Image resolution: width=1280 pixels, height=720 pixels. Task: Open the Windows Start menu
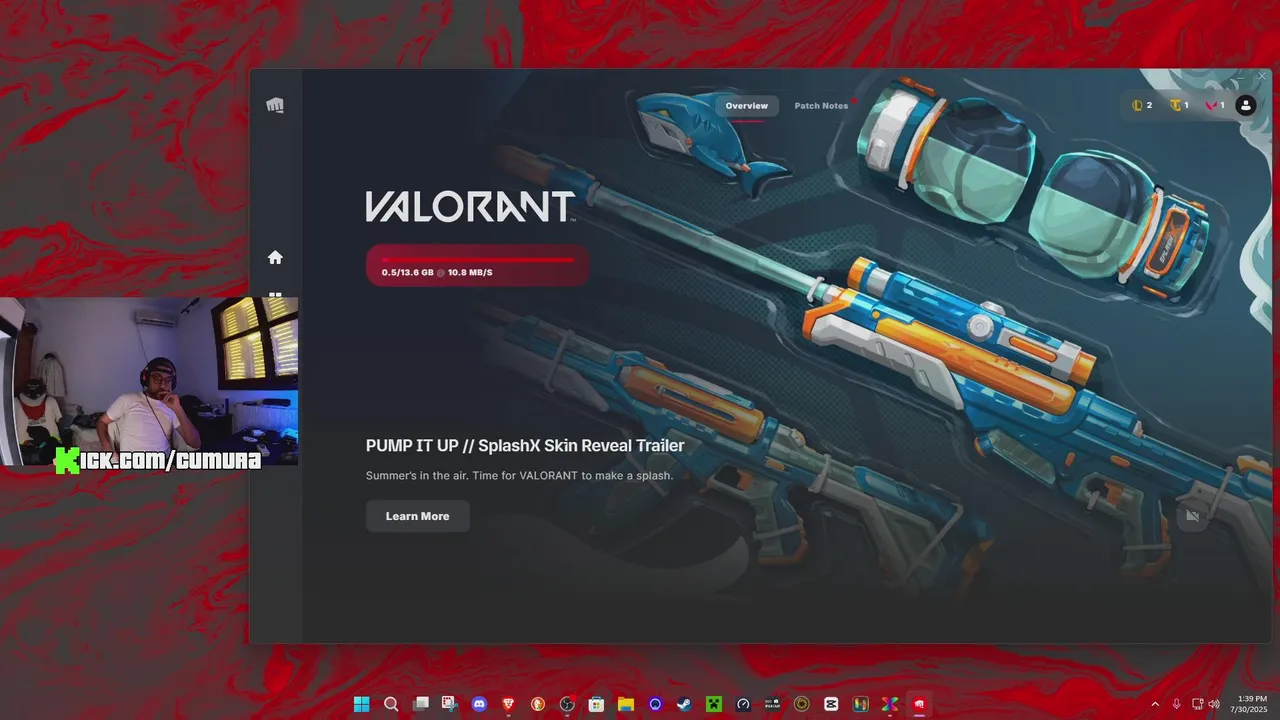(x=361, y=704)
